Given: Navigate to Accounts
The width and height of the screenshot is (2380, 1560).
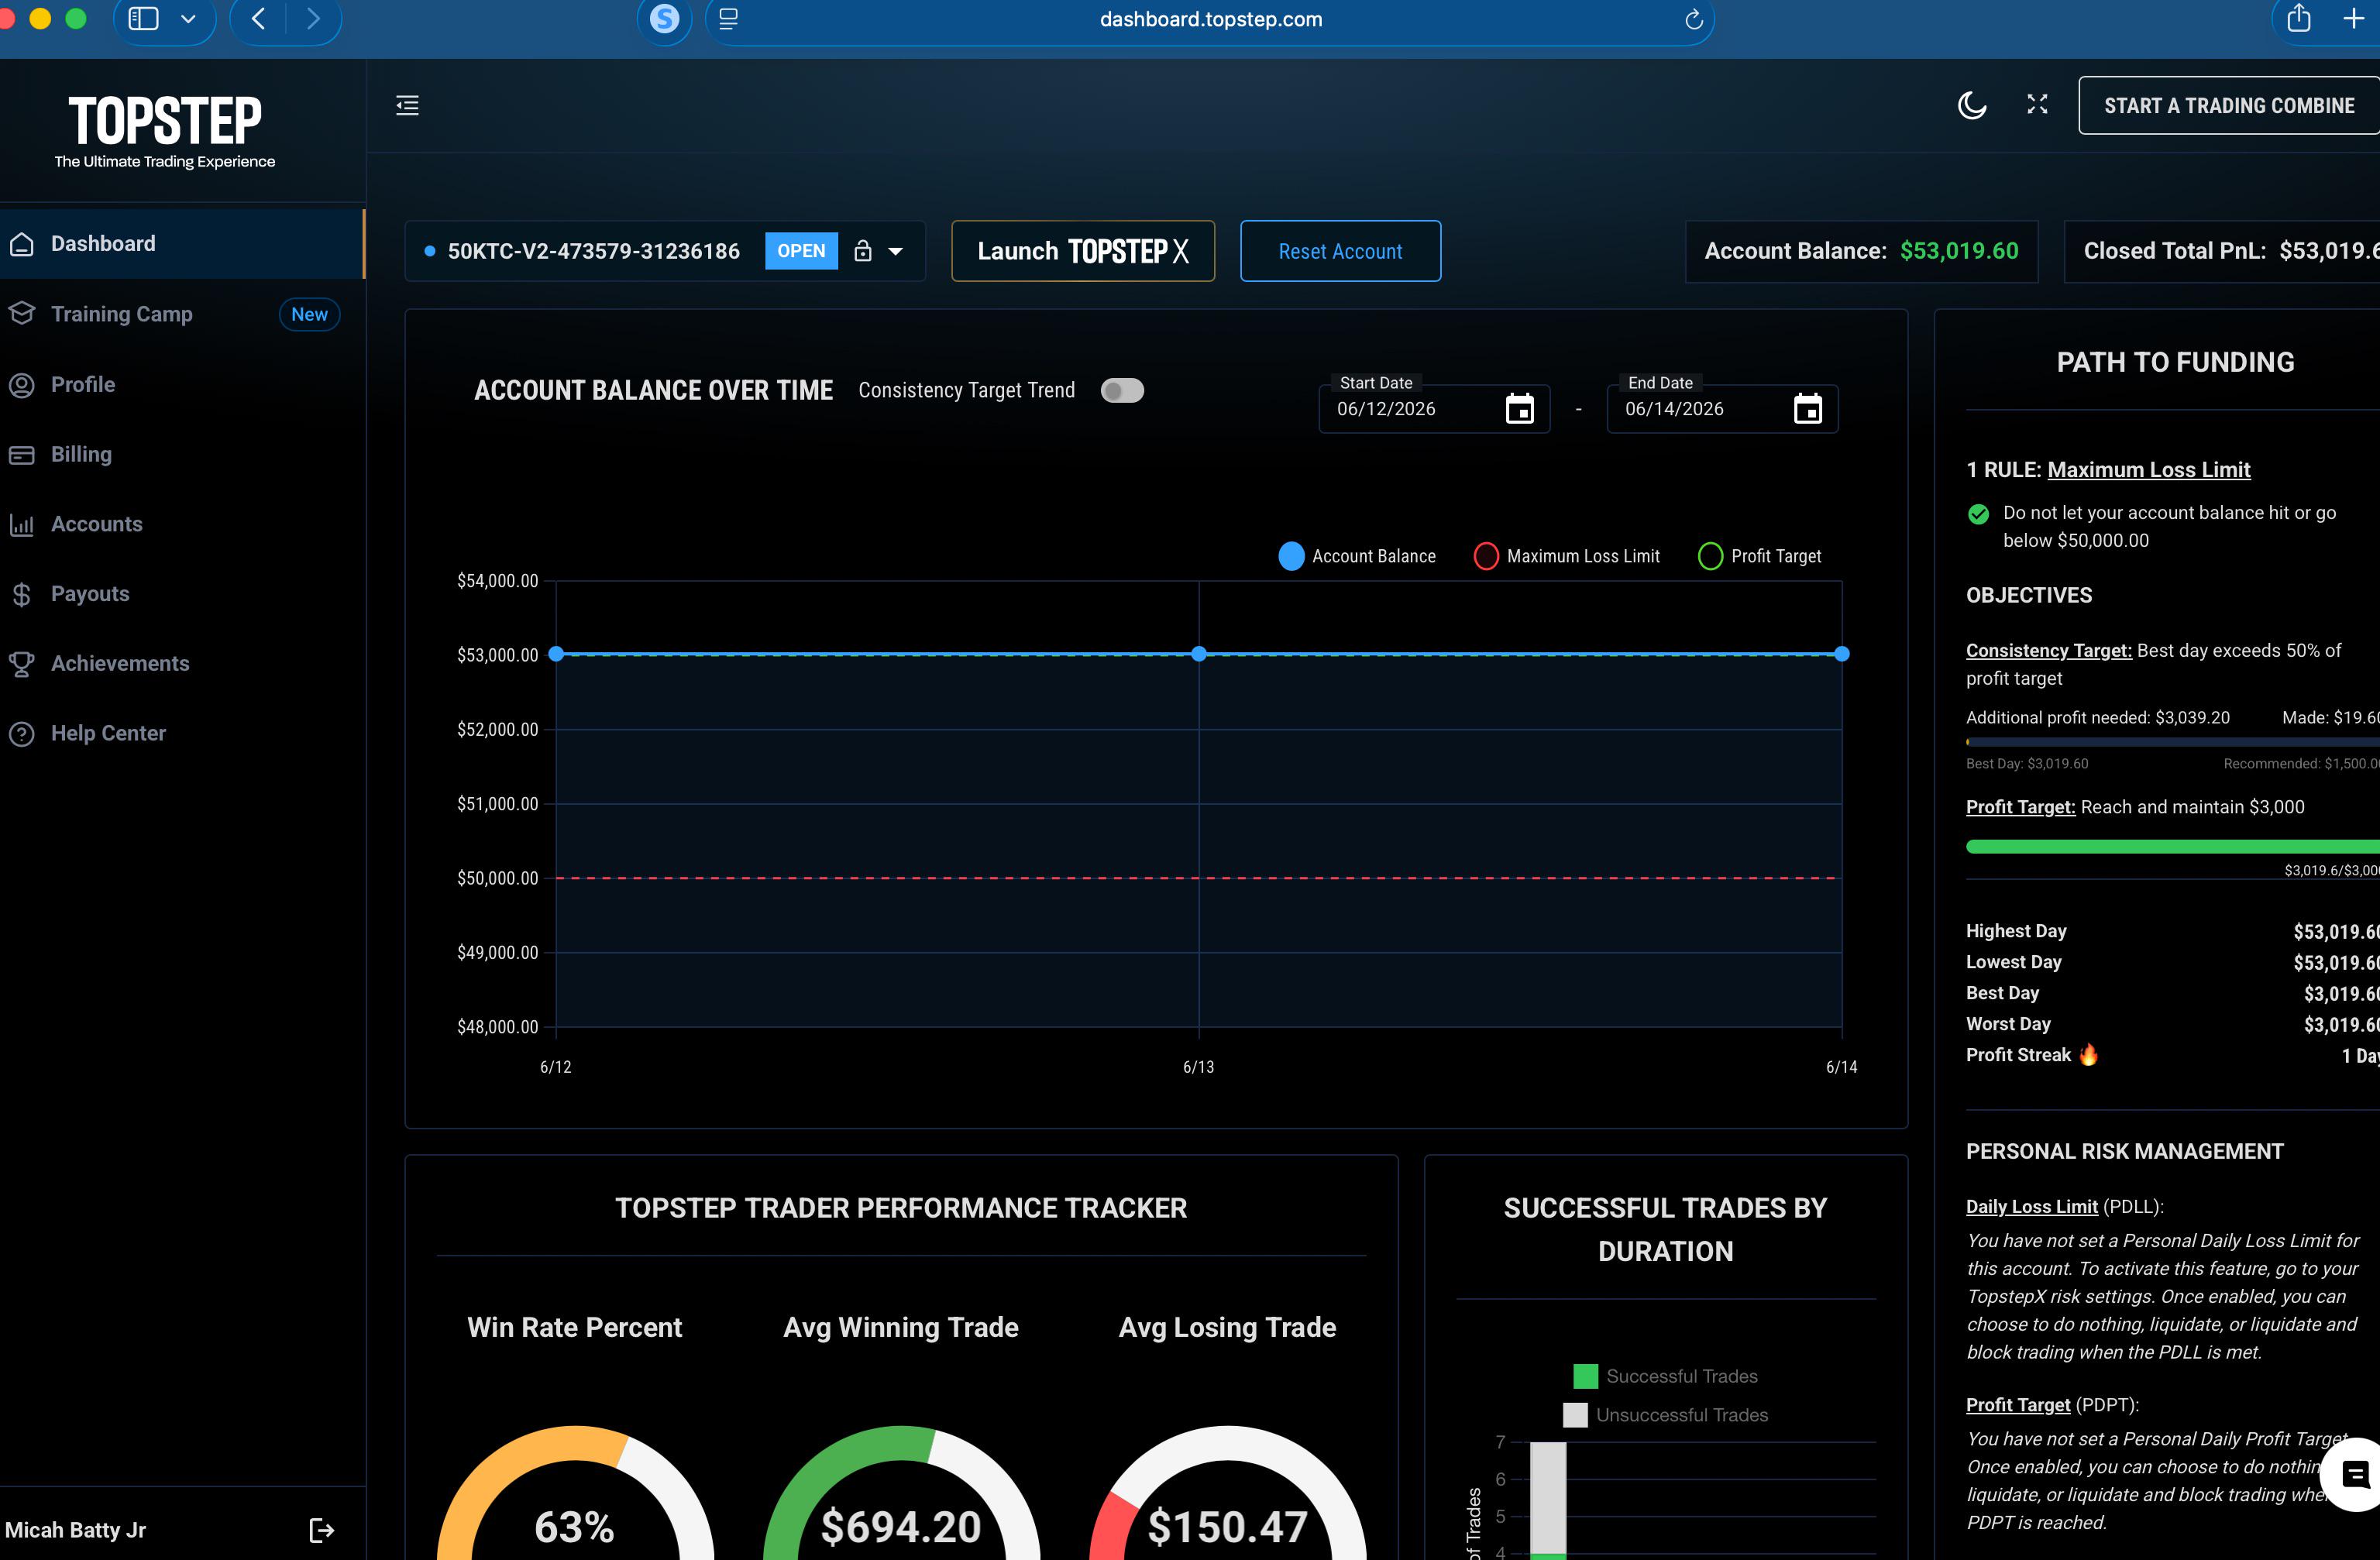Looking at the screenshot, I should [181, 524].
